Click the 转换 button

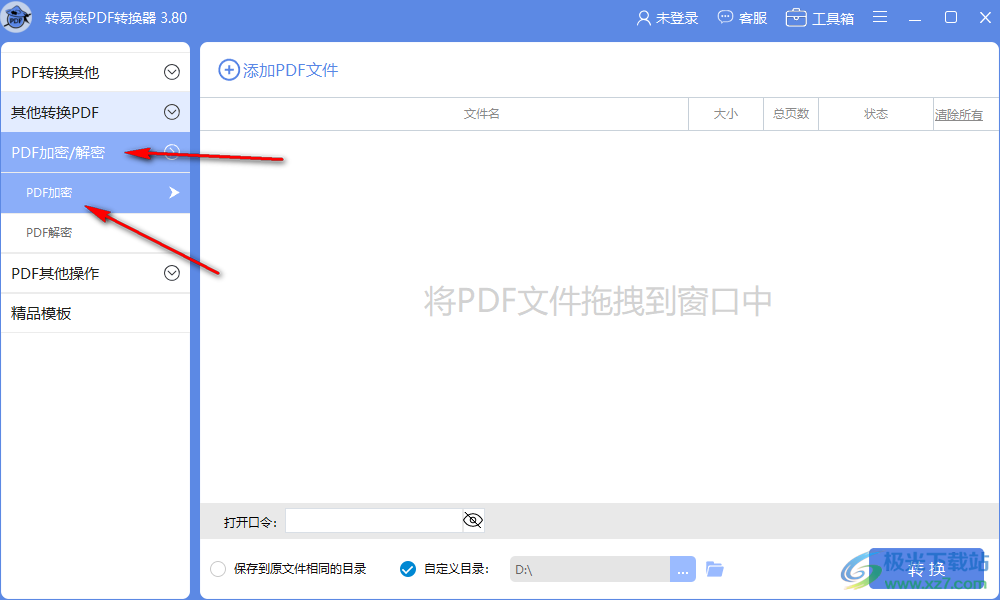tap(926, 569)
